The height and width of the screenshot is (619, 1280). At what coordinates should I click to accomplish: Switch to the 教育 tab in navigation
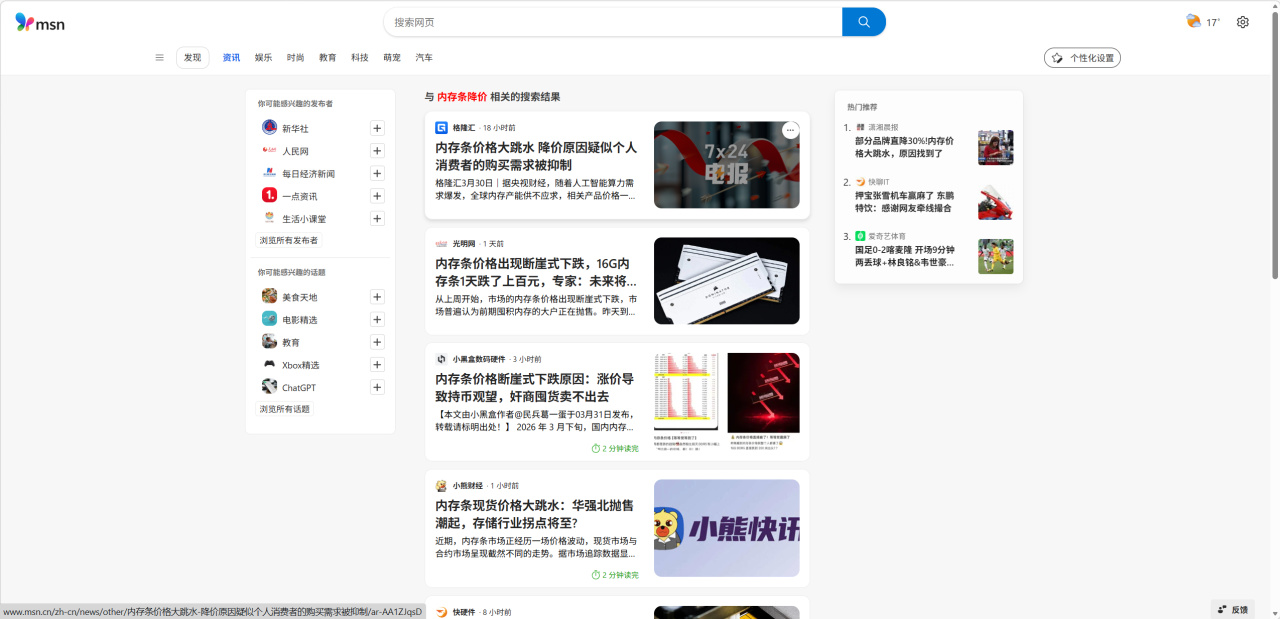click(328, 58)
